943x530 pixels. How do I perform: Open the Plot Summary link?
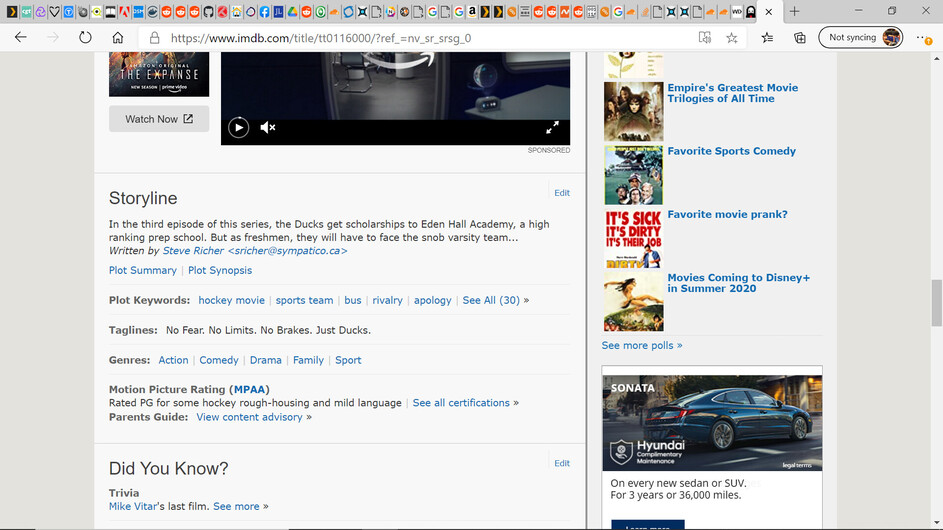coord(143,271)
